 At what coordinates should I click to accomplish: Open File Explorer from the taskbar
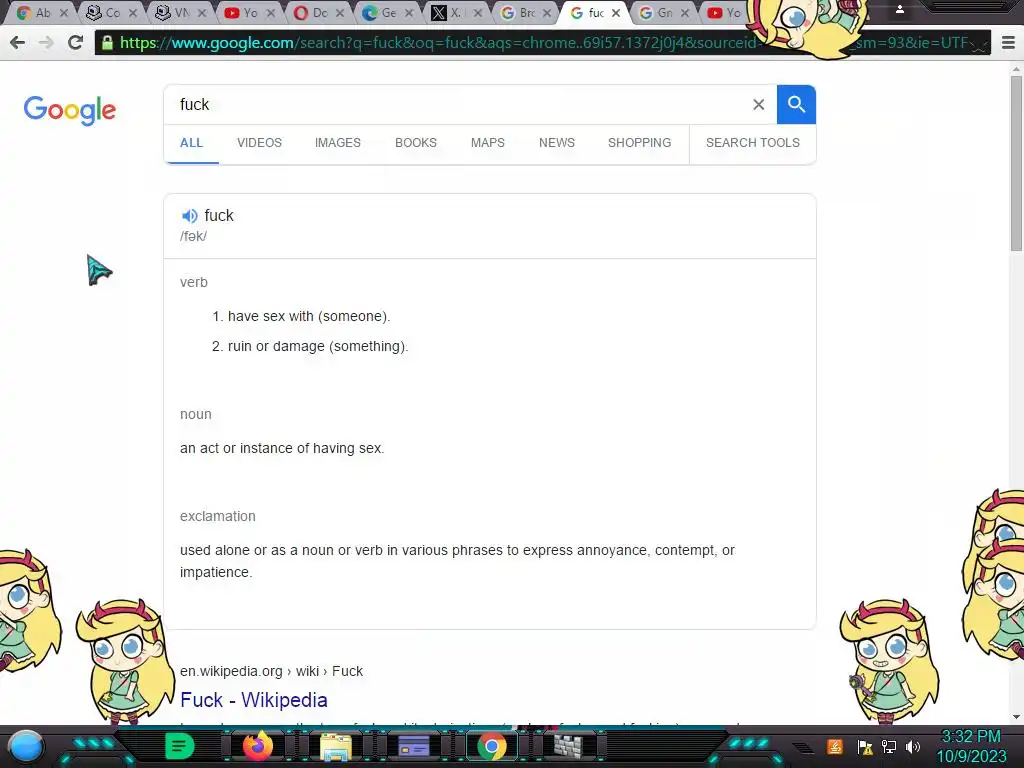336,746
